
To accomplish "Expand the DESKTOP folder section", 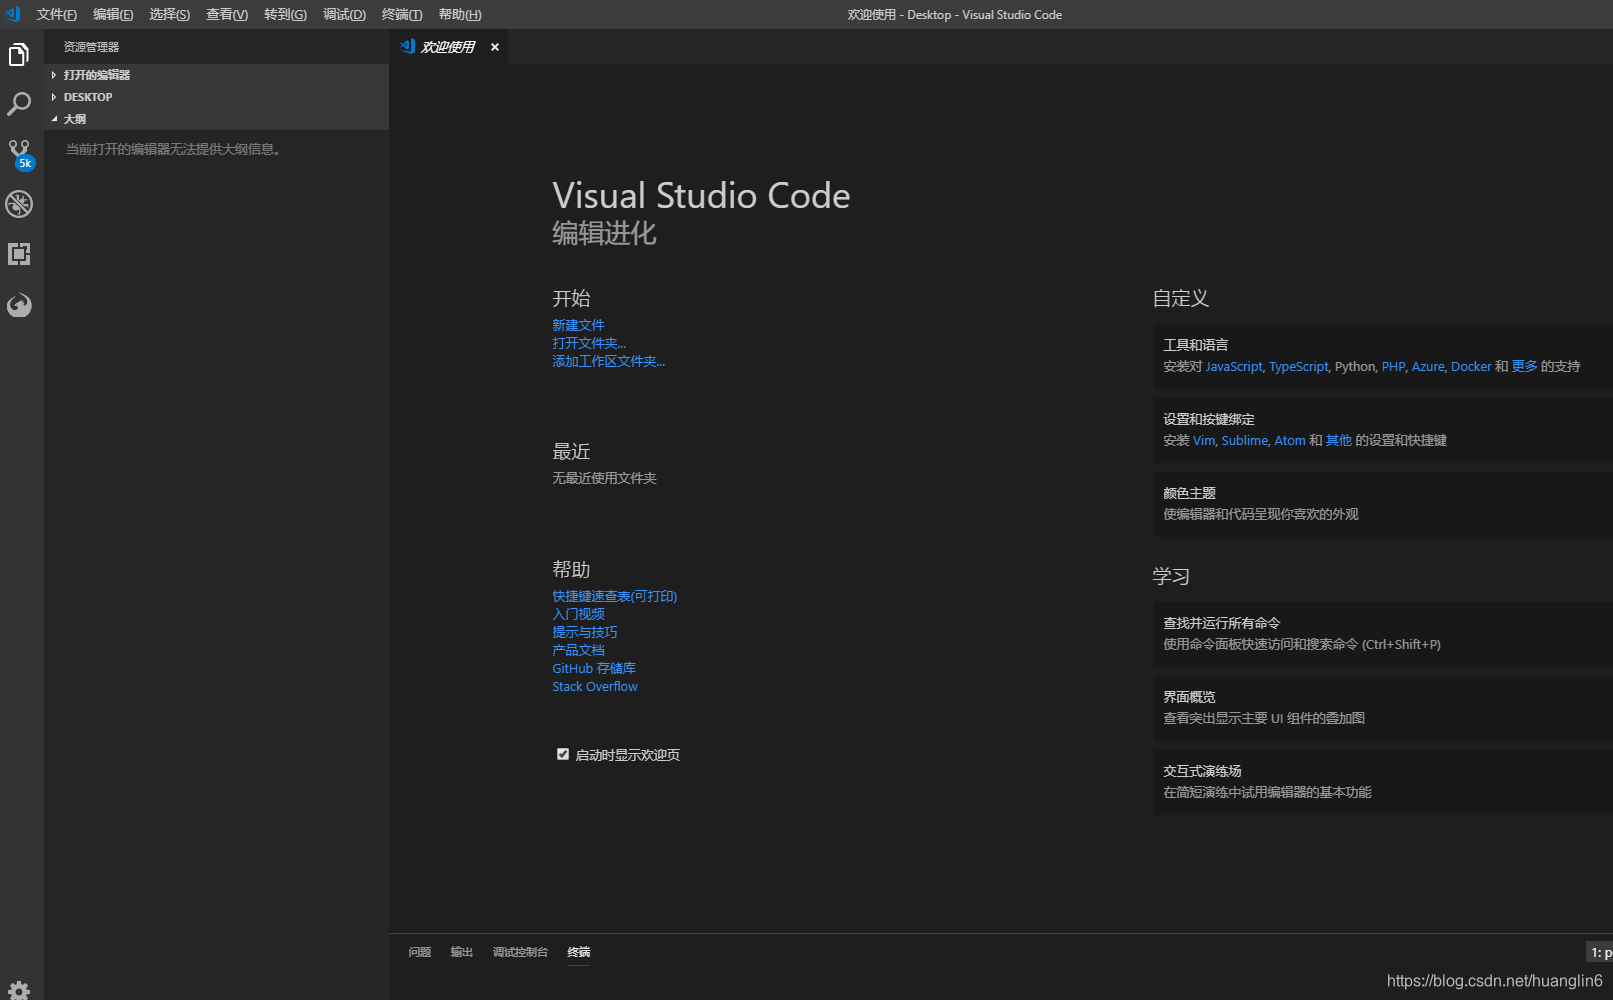I will point(88,96).
